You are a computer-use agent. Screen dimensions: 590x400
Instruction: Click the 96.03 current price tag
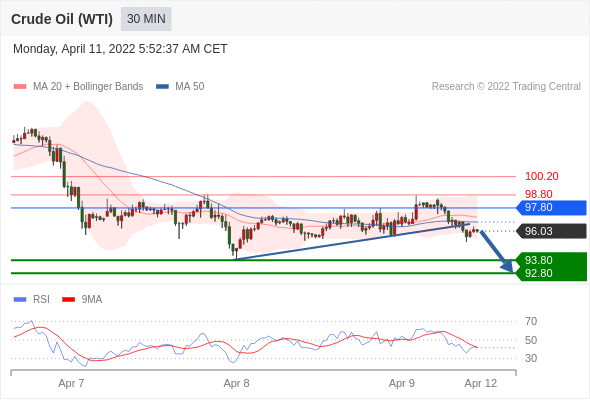[551, 231]
